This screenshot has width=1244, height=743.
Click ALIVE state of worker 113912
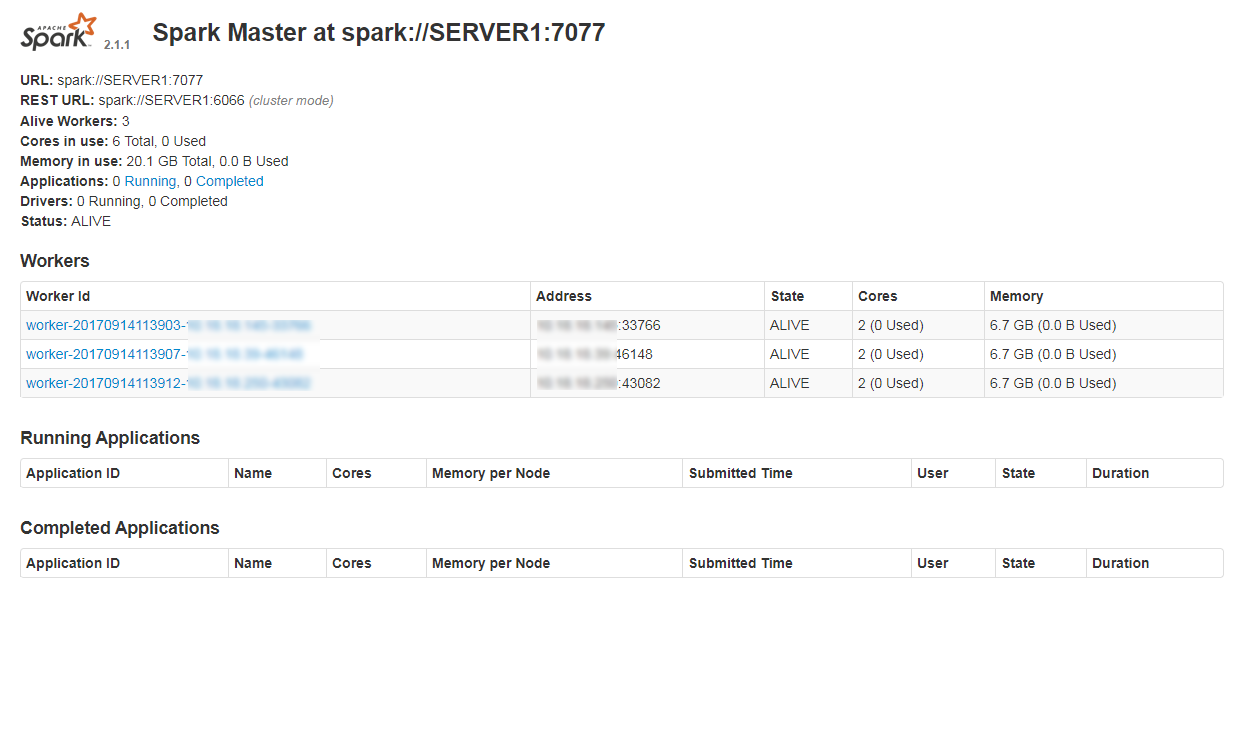pyautogui.click(x=790, y=383)
